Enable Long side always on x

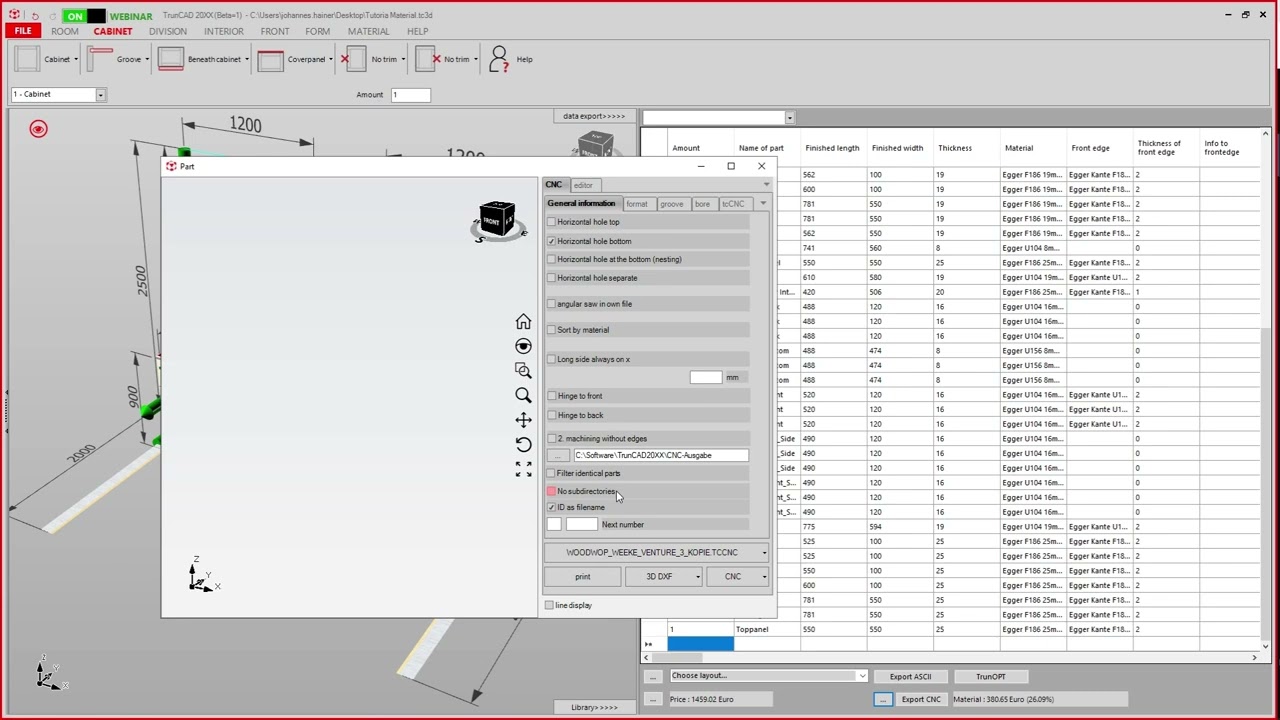[x=551, y=359]
